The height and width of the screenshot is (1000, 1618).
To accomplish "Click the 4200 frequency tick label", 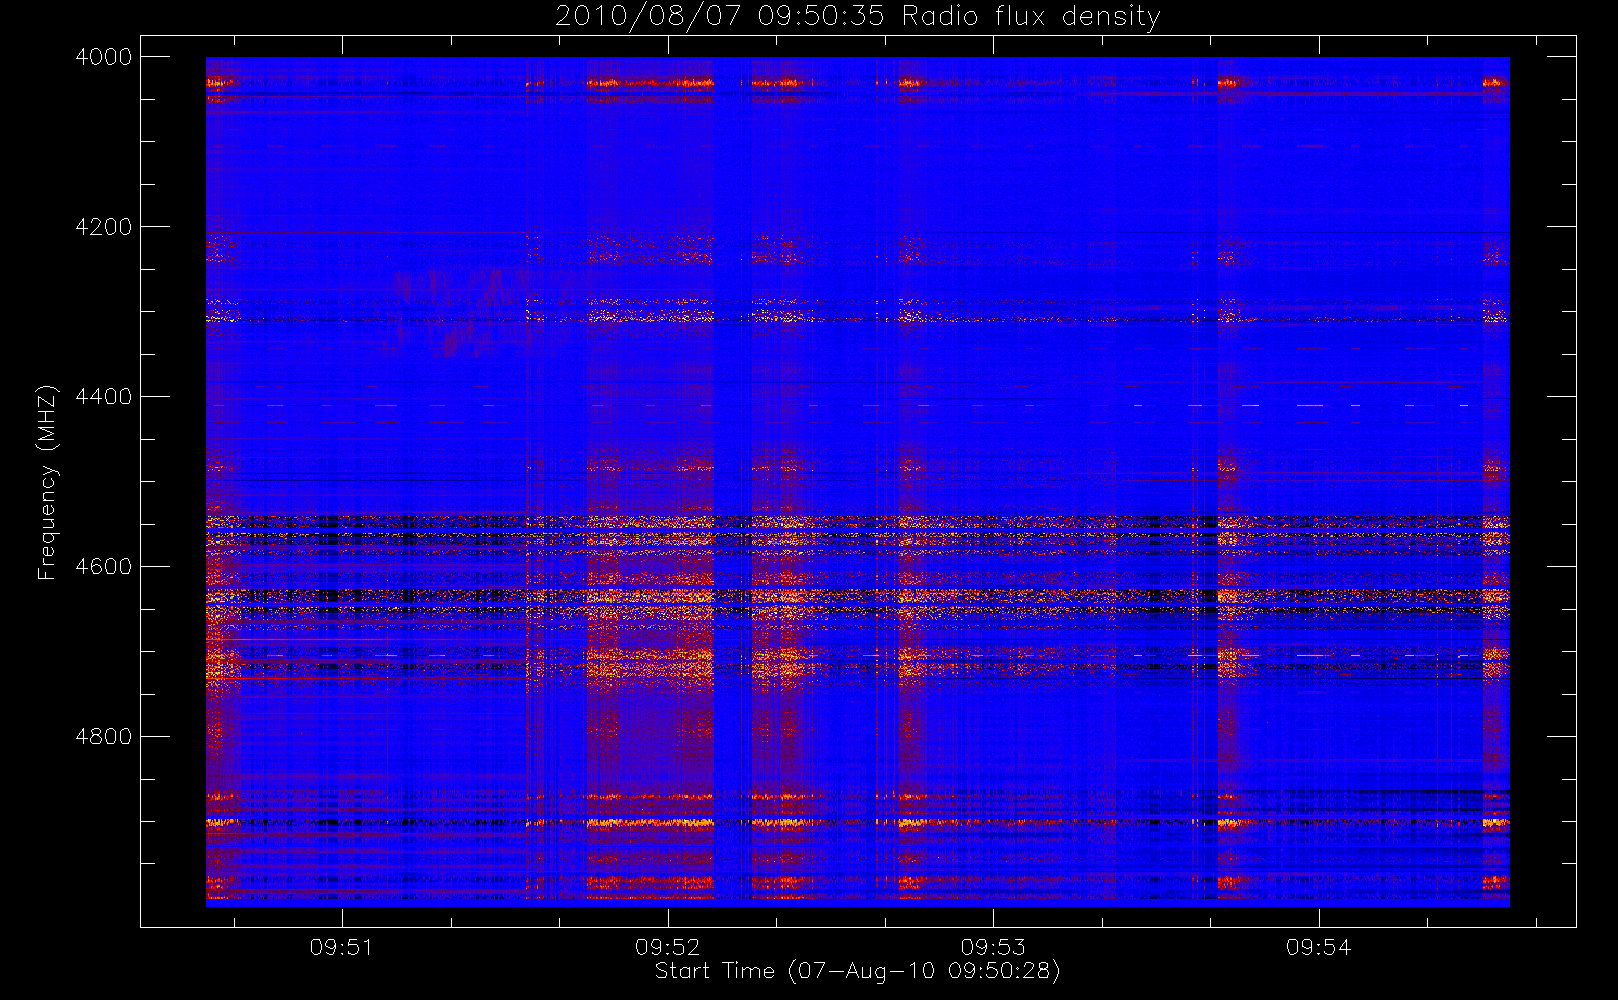I will tap(104, 227).
